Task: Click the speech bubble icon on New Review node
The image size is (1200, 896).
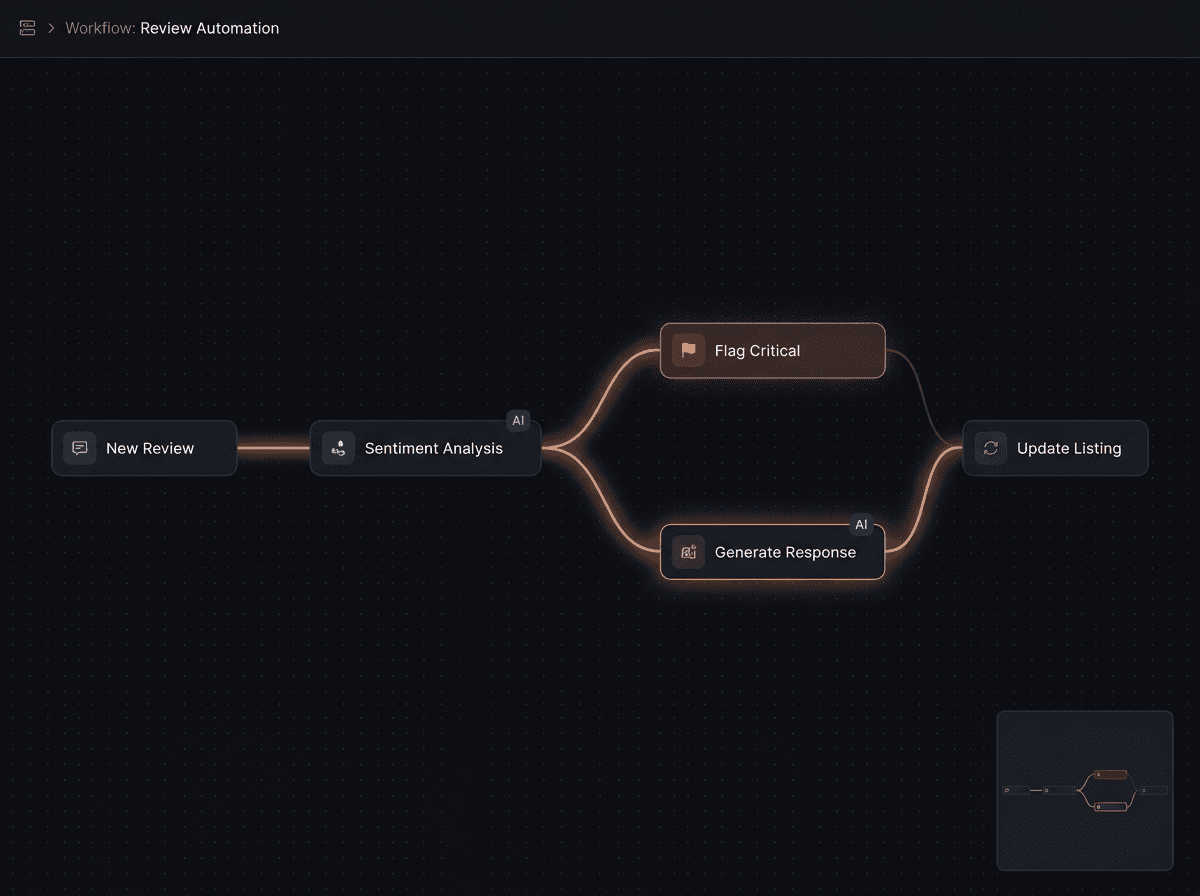Action: [x=79, y=448]
